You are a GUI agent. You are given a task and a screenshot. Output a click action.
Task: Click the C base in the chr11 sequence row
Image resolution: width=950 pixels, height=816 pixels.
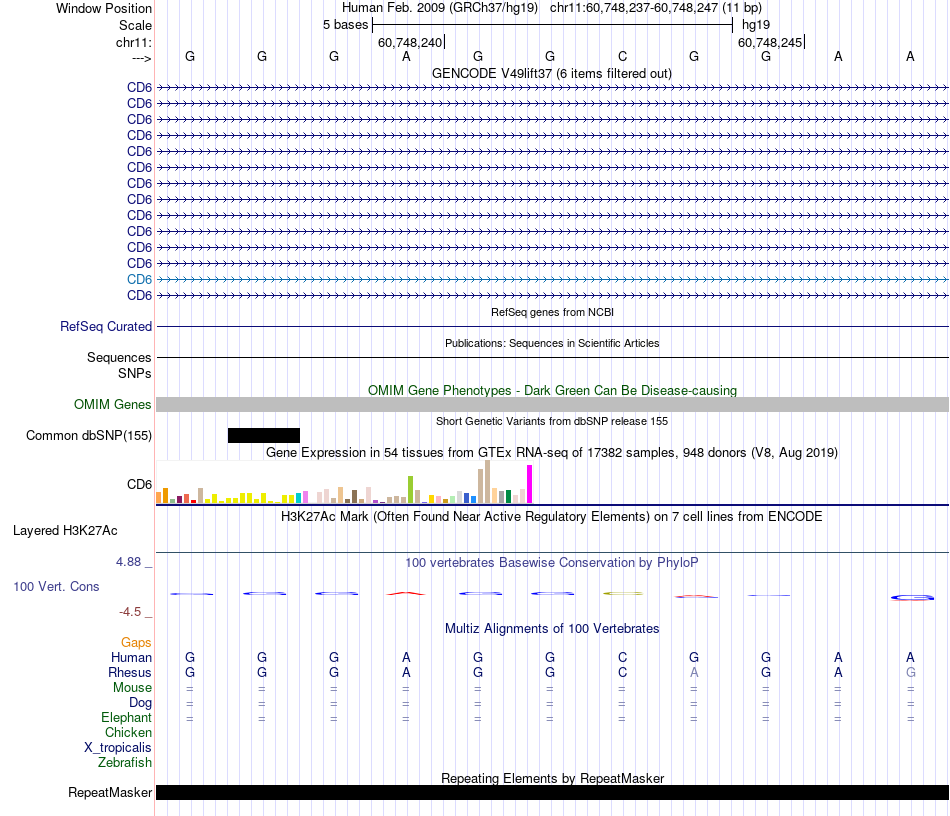[622, 56]
